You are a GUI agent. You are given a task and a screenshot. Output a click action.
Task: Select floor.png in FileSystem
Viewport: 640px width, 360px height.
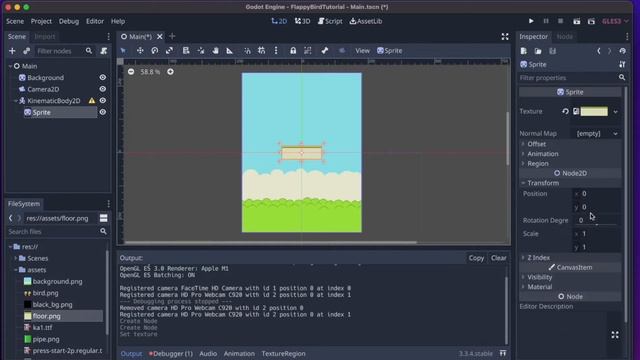[47, 316]
